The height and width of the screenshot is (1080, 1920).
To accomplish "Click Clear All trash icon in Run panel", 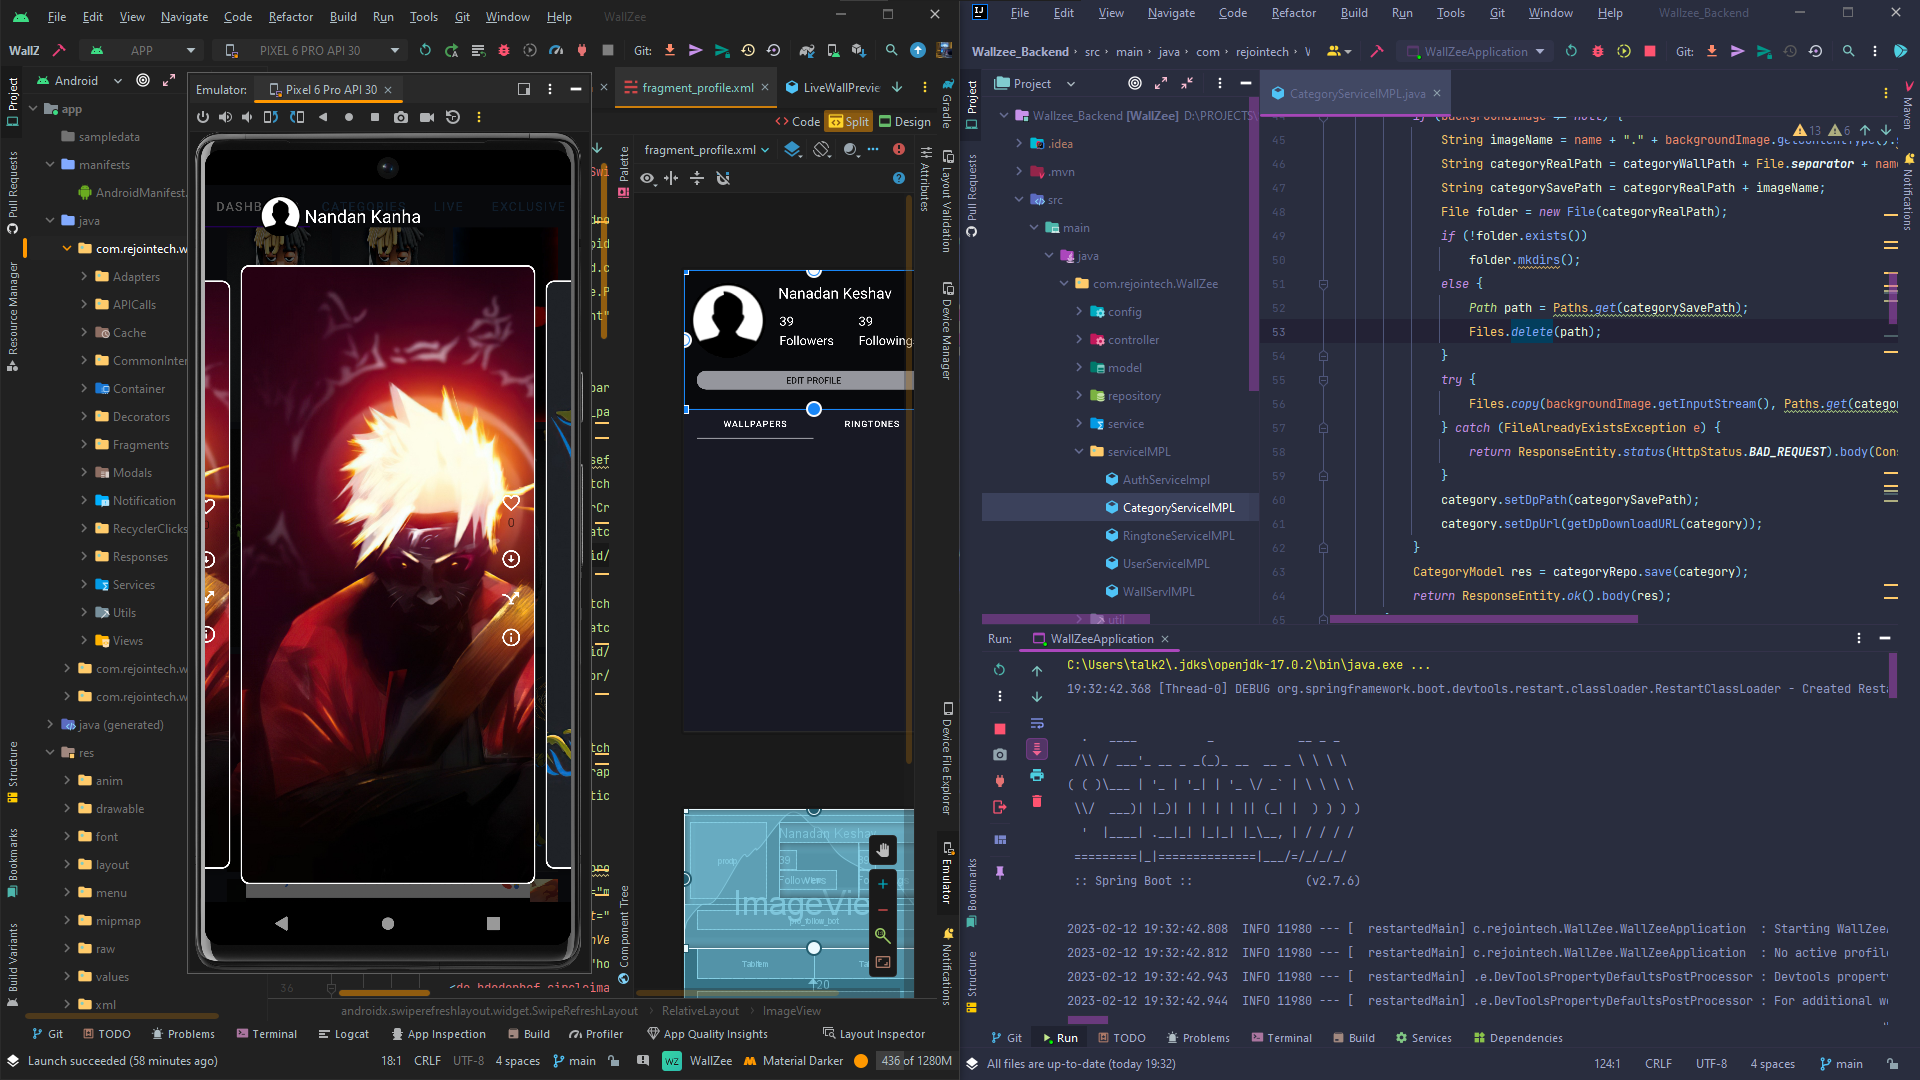I will point(1037,801).
